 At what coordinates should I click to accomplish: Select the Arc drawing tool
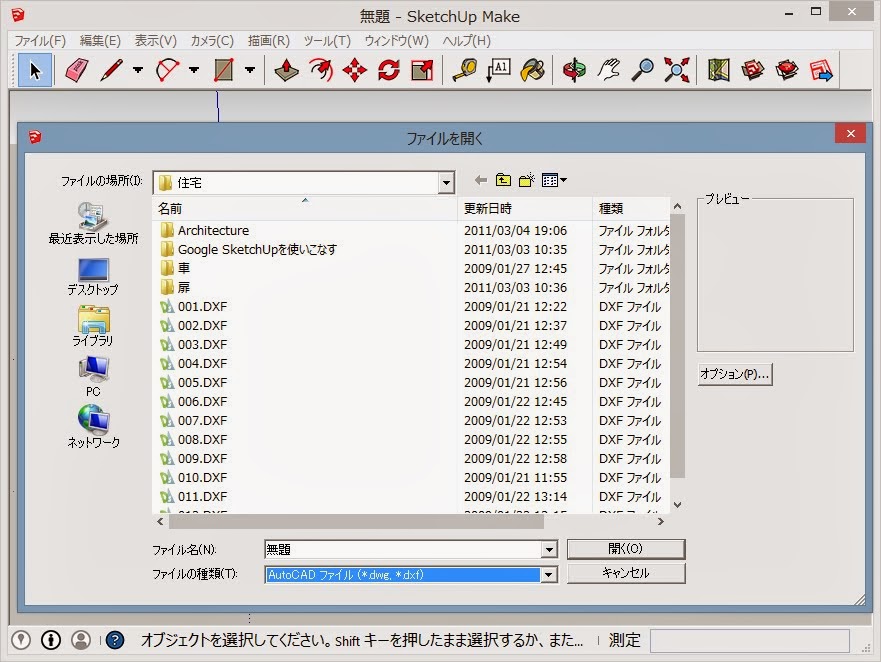pyautogui.click(x=167, y=70)
